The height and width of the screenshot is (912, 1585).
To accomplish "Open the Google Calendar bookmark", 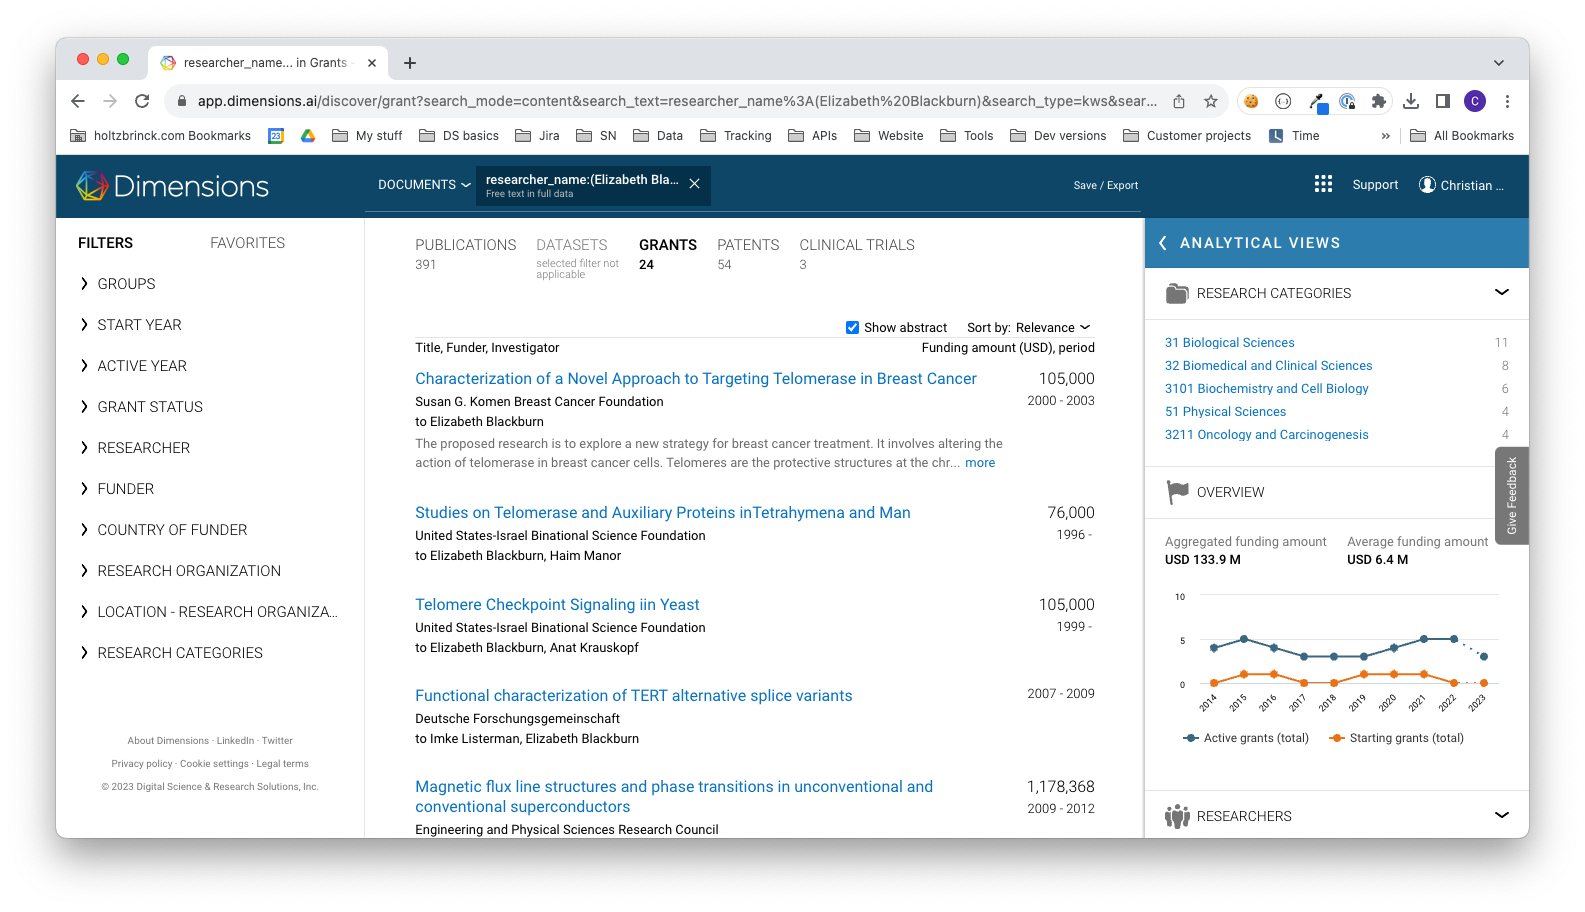I will pyautogui.click(x=276, y=136).
